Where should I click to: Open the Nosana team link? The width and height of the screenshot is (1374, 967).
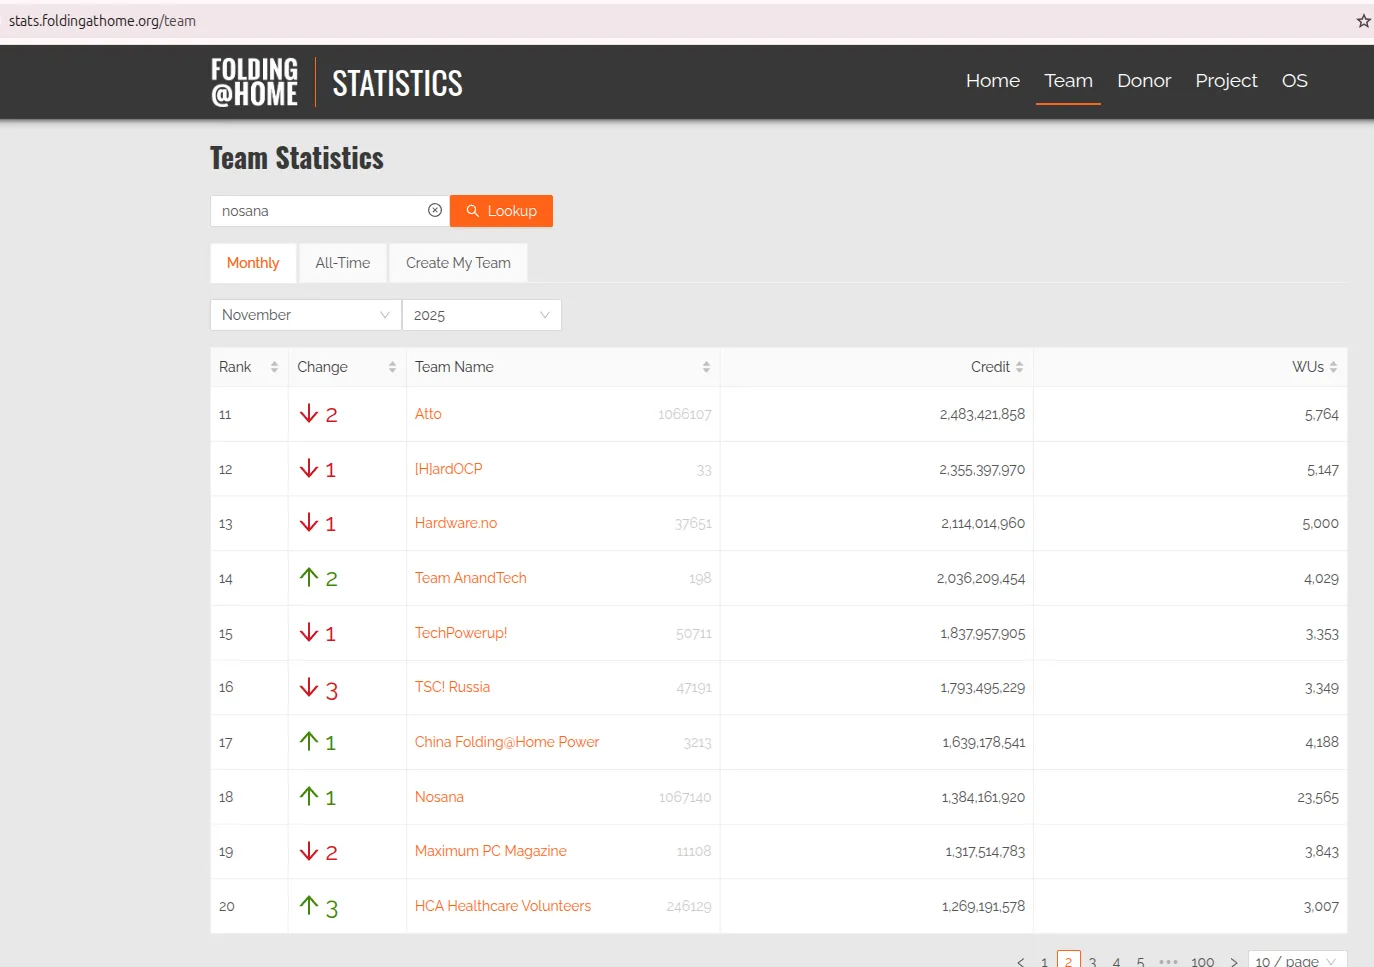(439, 797)
